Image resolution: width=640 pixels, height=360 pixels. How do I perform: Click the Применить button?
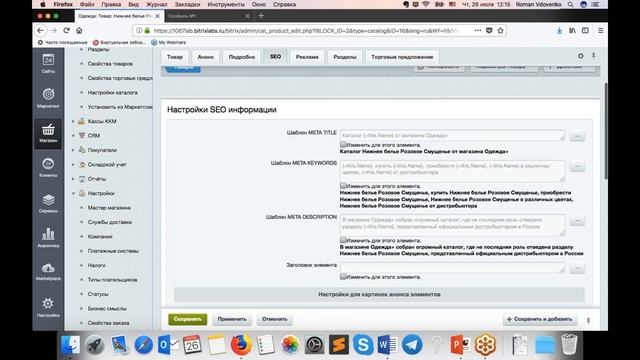(232, 319)
